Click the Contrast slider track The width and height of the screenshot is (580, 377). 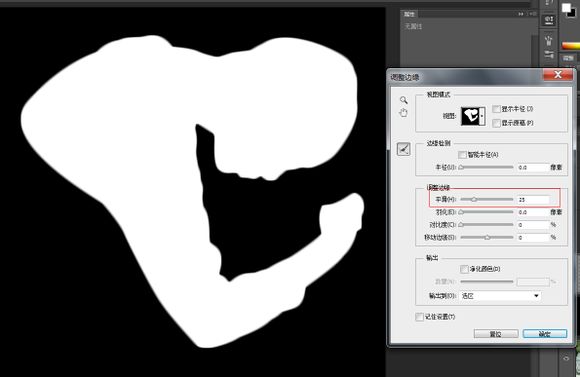pyautogui.click(x=487, y=225)
